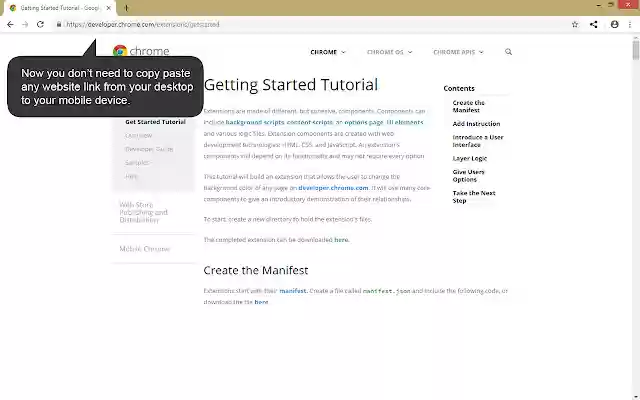The width and height of the screenshot is (640, 400).
Task: Click the site search magnifier icon
Action: 508,52
